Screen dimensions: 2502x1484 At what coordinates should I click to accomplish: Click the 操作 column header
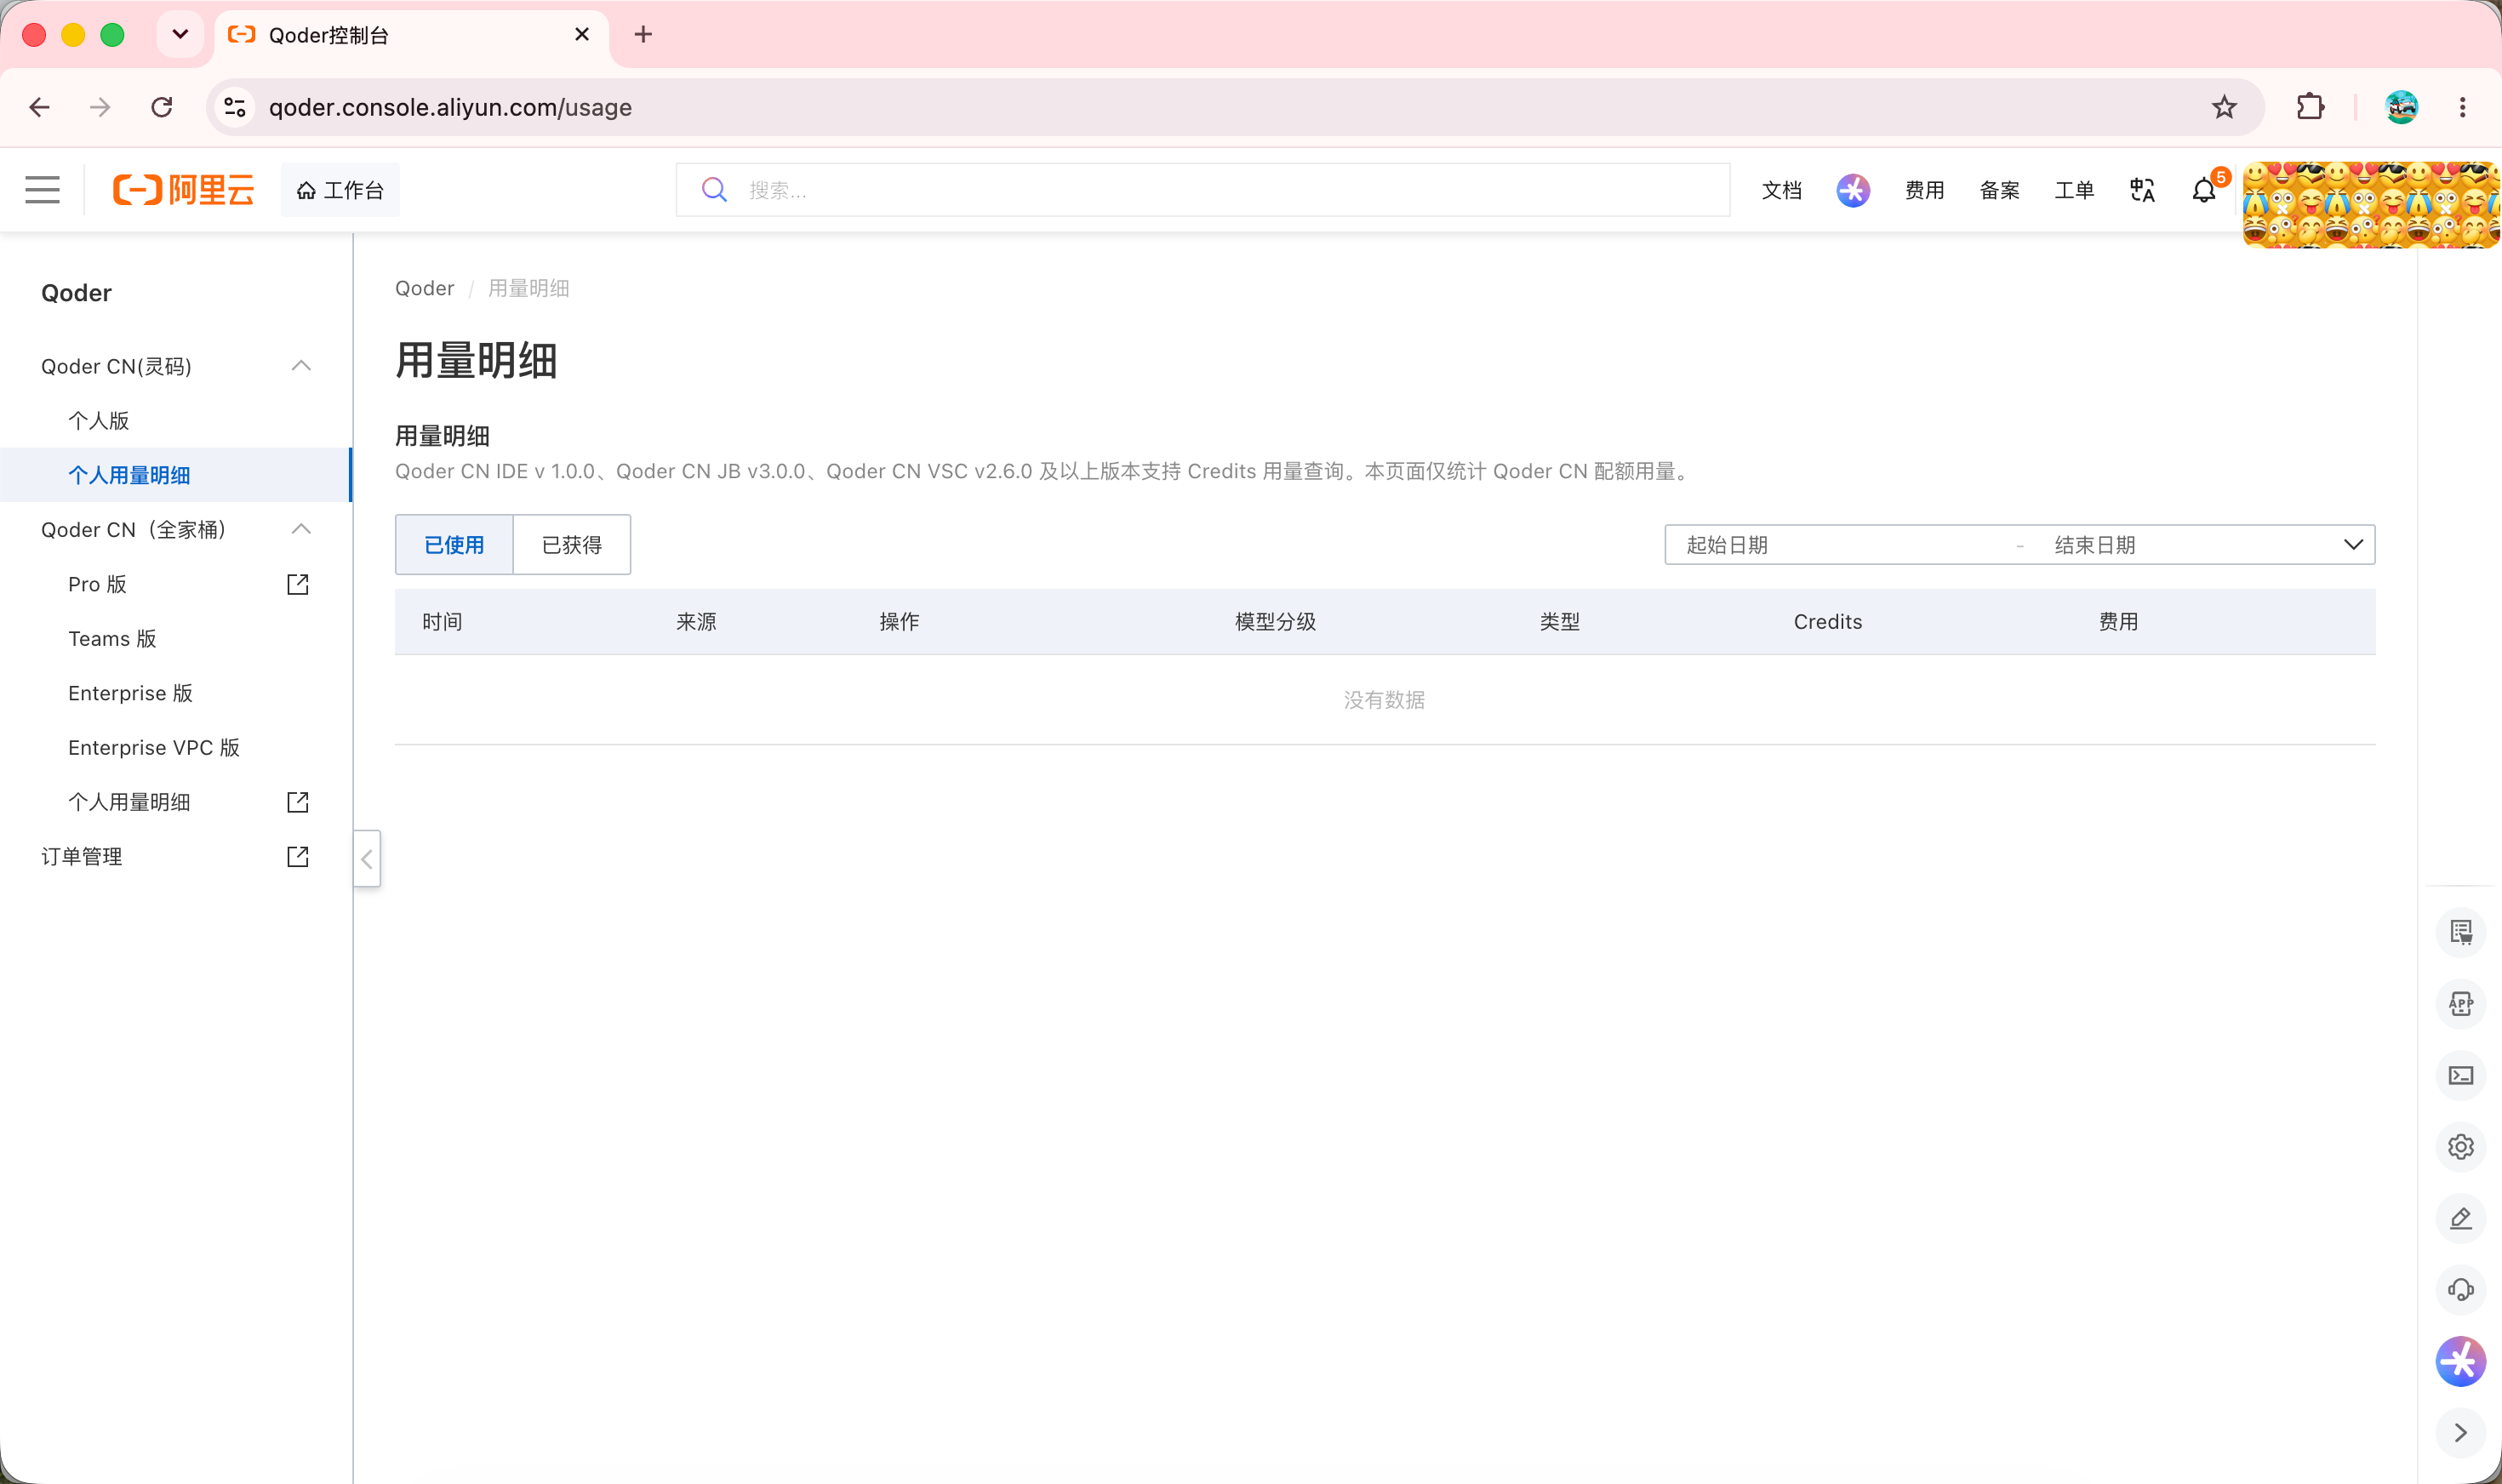coord(899,622)
